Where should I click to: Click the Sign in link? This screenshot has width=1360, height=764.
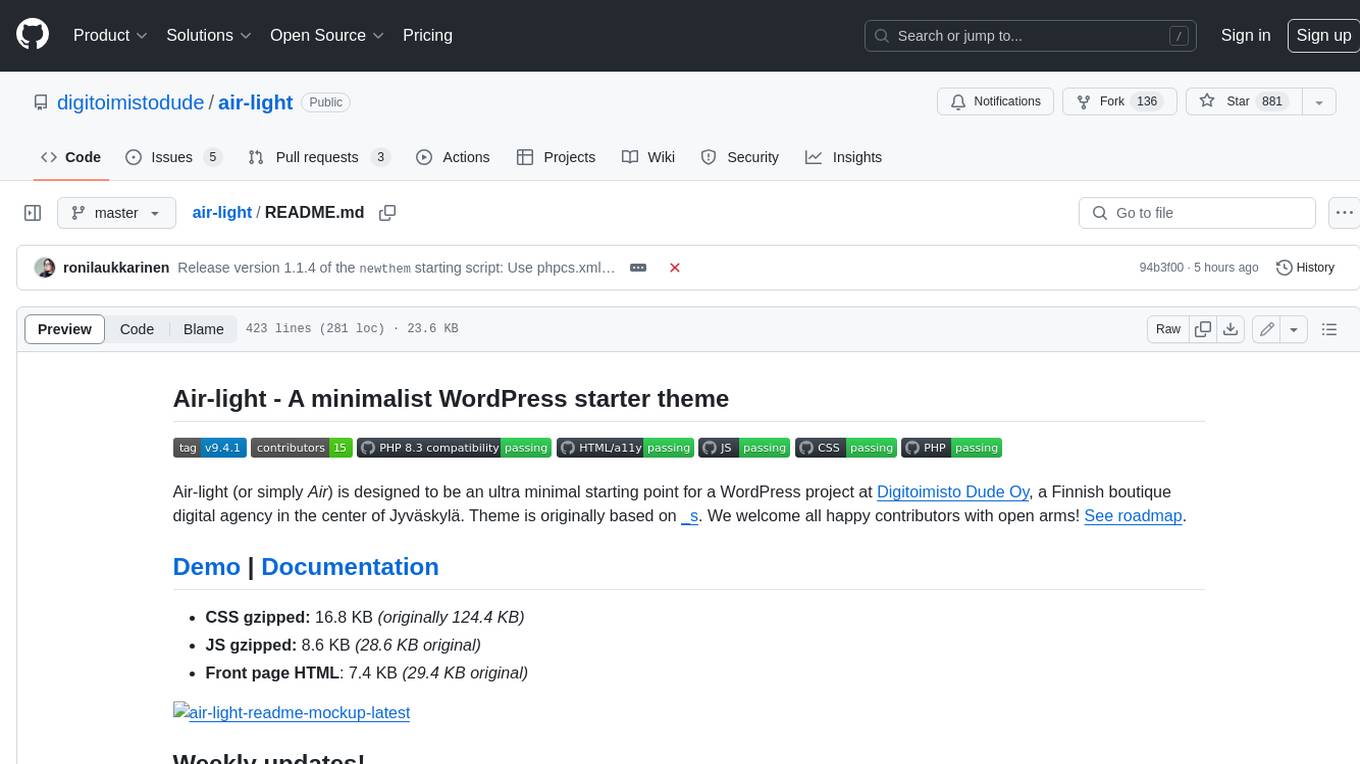click(x=1245, y=35)
